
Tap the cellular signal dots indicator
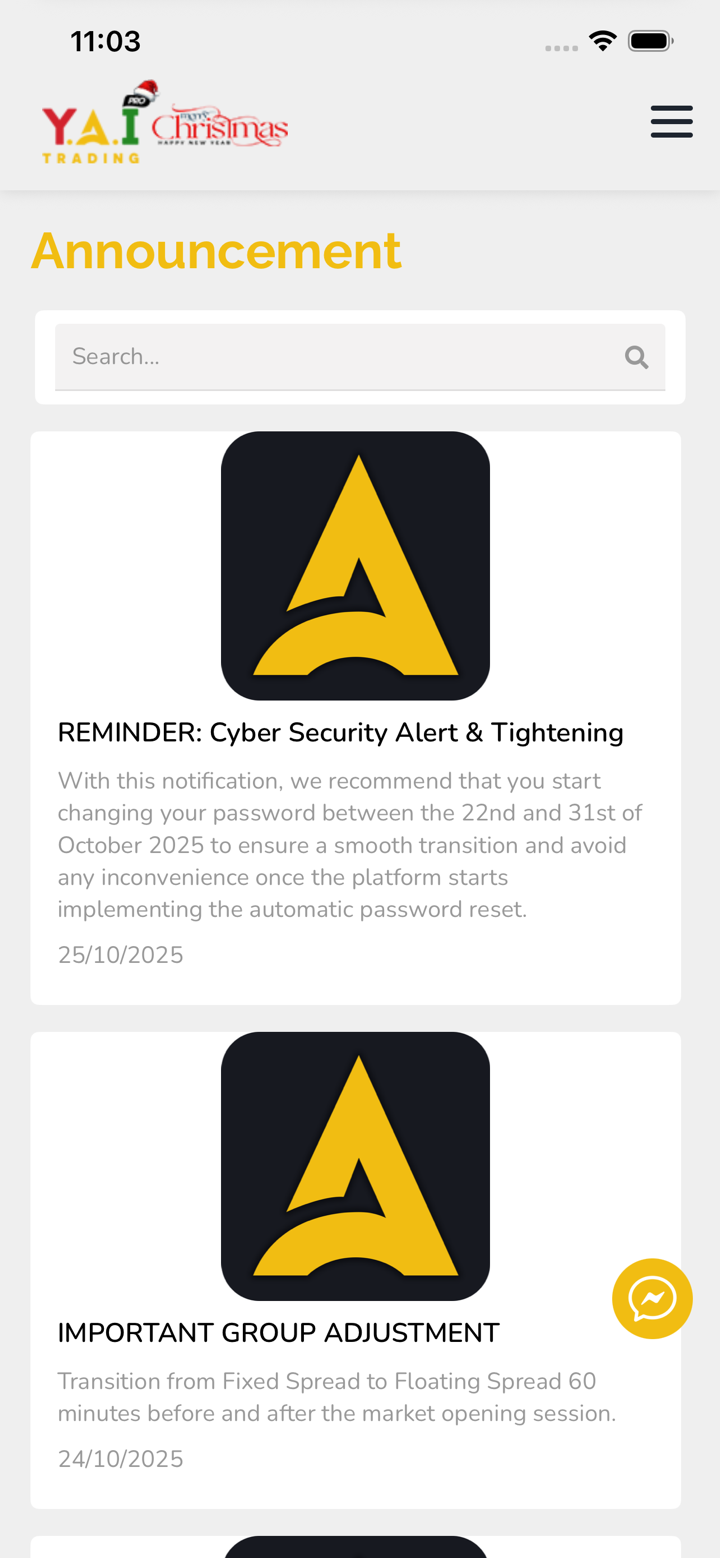[561, 47]
